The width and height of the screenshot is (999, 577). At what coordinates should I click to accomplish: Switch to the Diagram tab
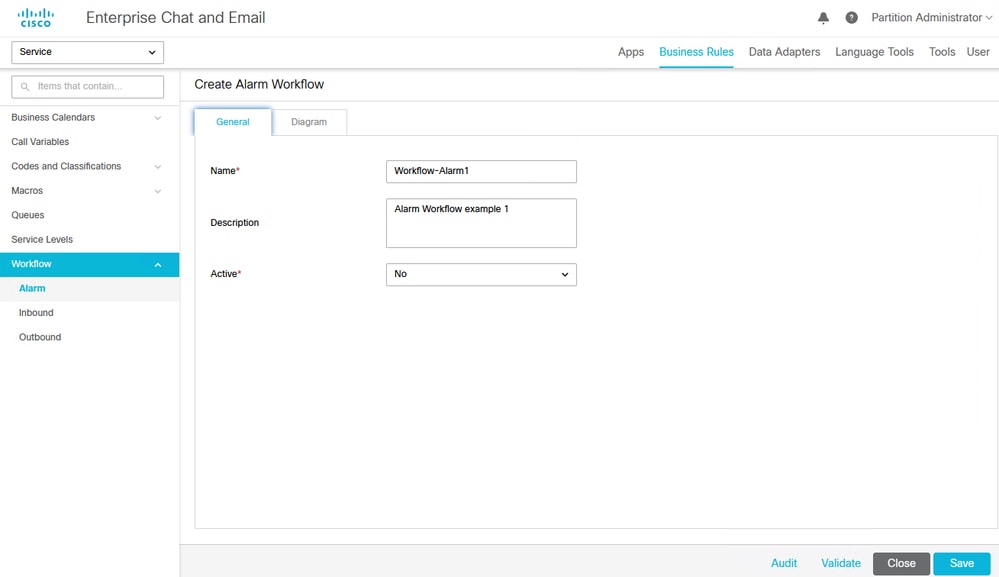[x=309, y=122]
